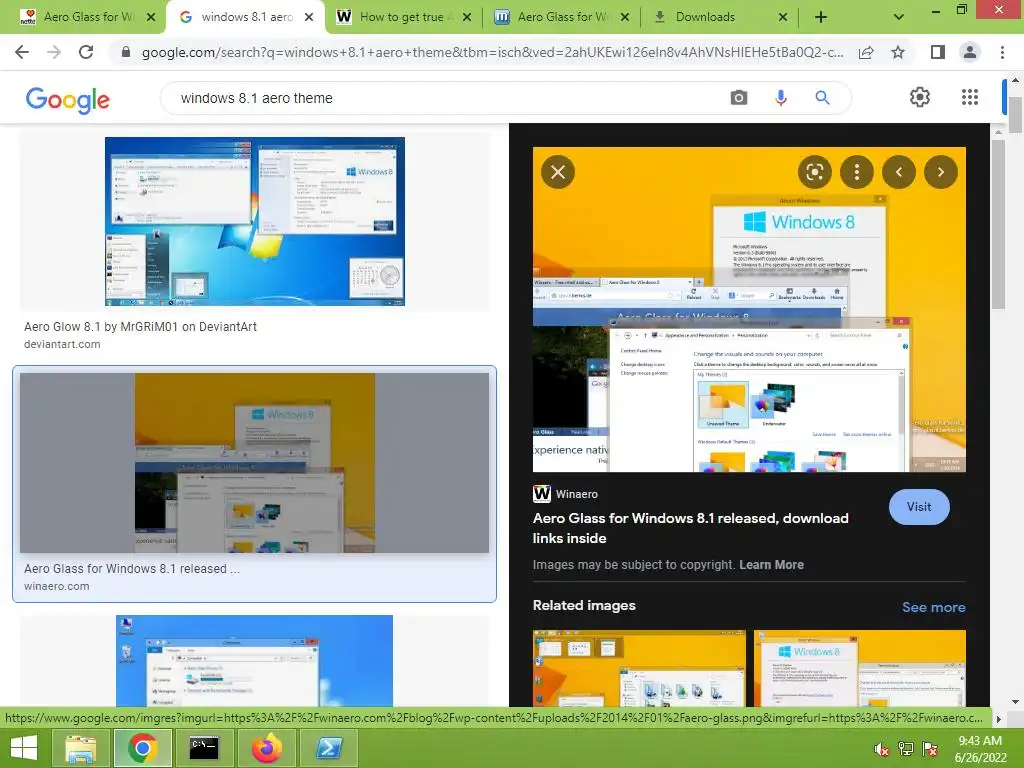The height and width of the screenshot is (768, 1024).
Task: Open Chrome three-dot menu
Action: tap(1002, 52)
